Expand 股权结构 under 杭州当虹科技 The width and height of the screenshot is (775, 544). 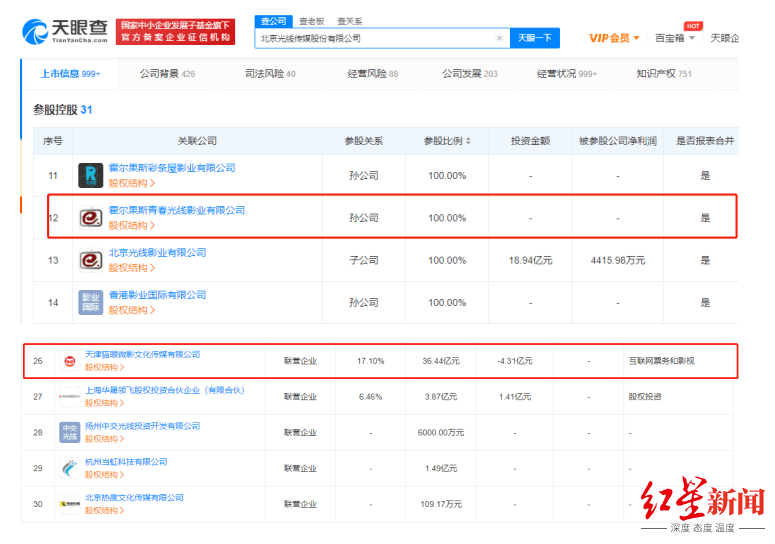[x=104, y=475]
